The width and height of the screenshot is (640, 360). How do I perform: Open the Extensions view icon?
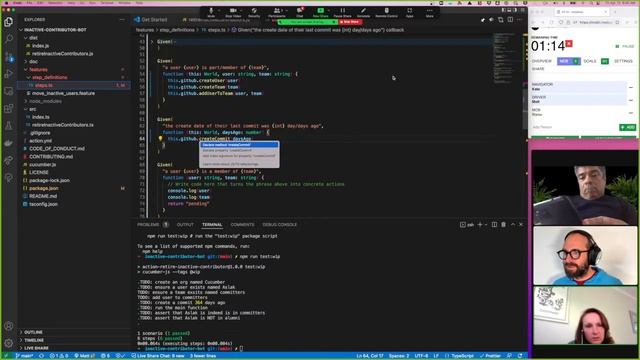(x=9, y=109)
